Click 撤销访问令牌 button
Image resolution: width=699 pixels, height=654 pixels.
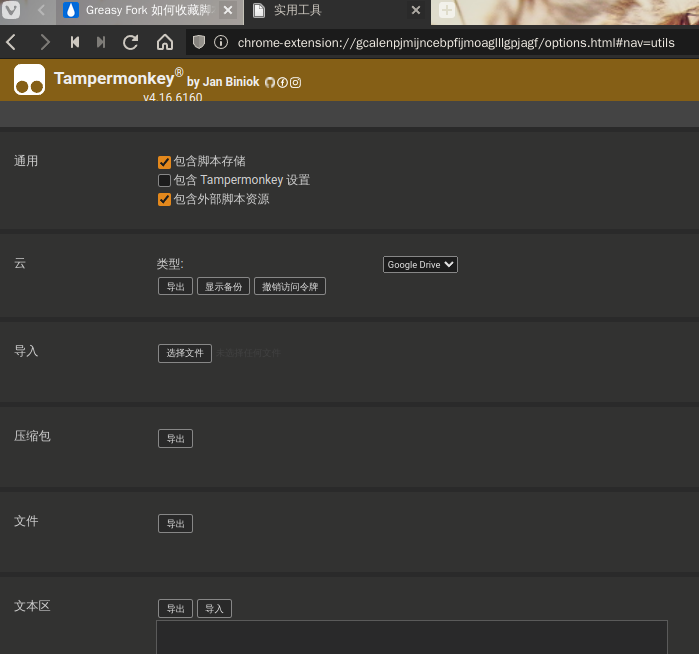[x=290, y=287]
